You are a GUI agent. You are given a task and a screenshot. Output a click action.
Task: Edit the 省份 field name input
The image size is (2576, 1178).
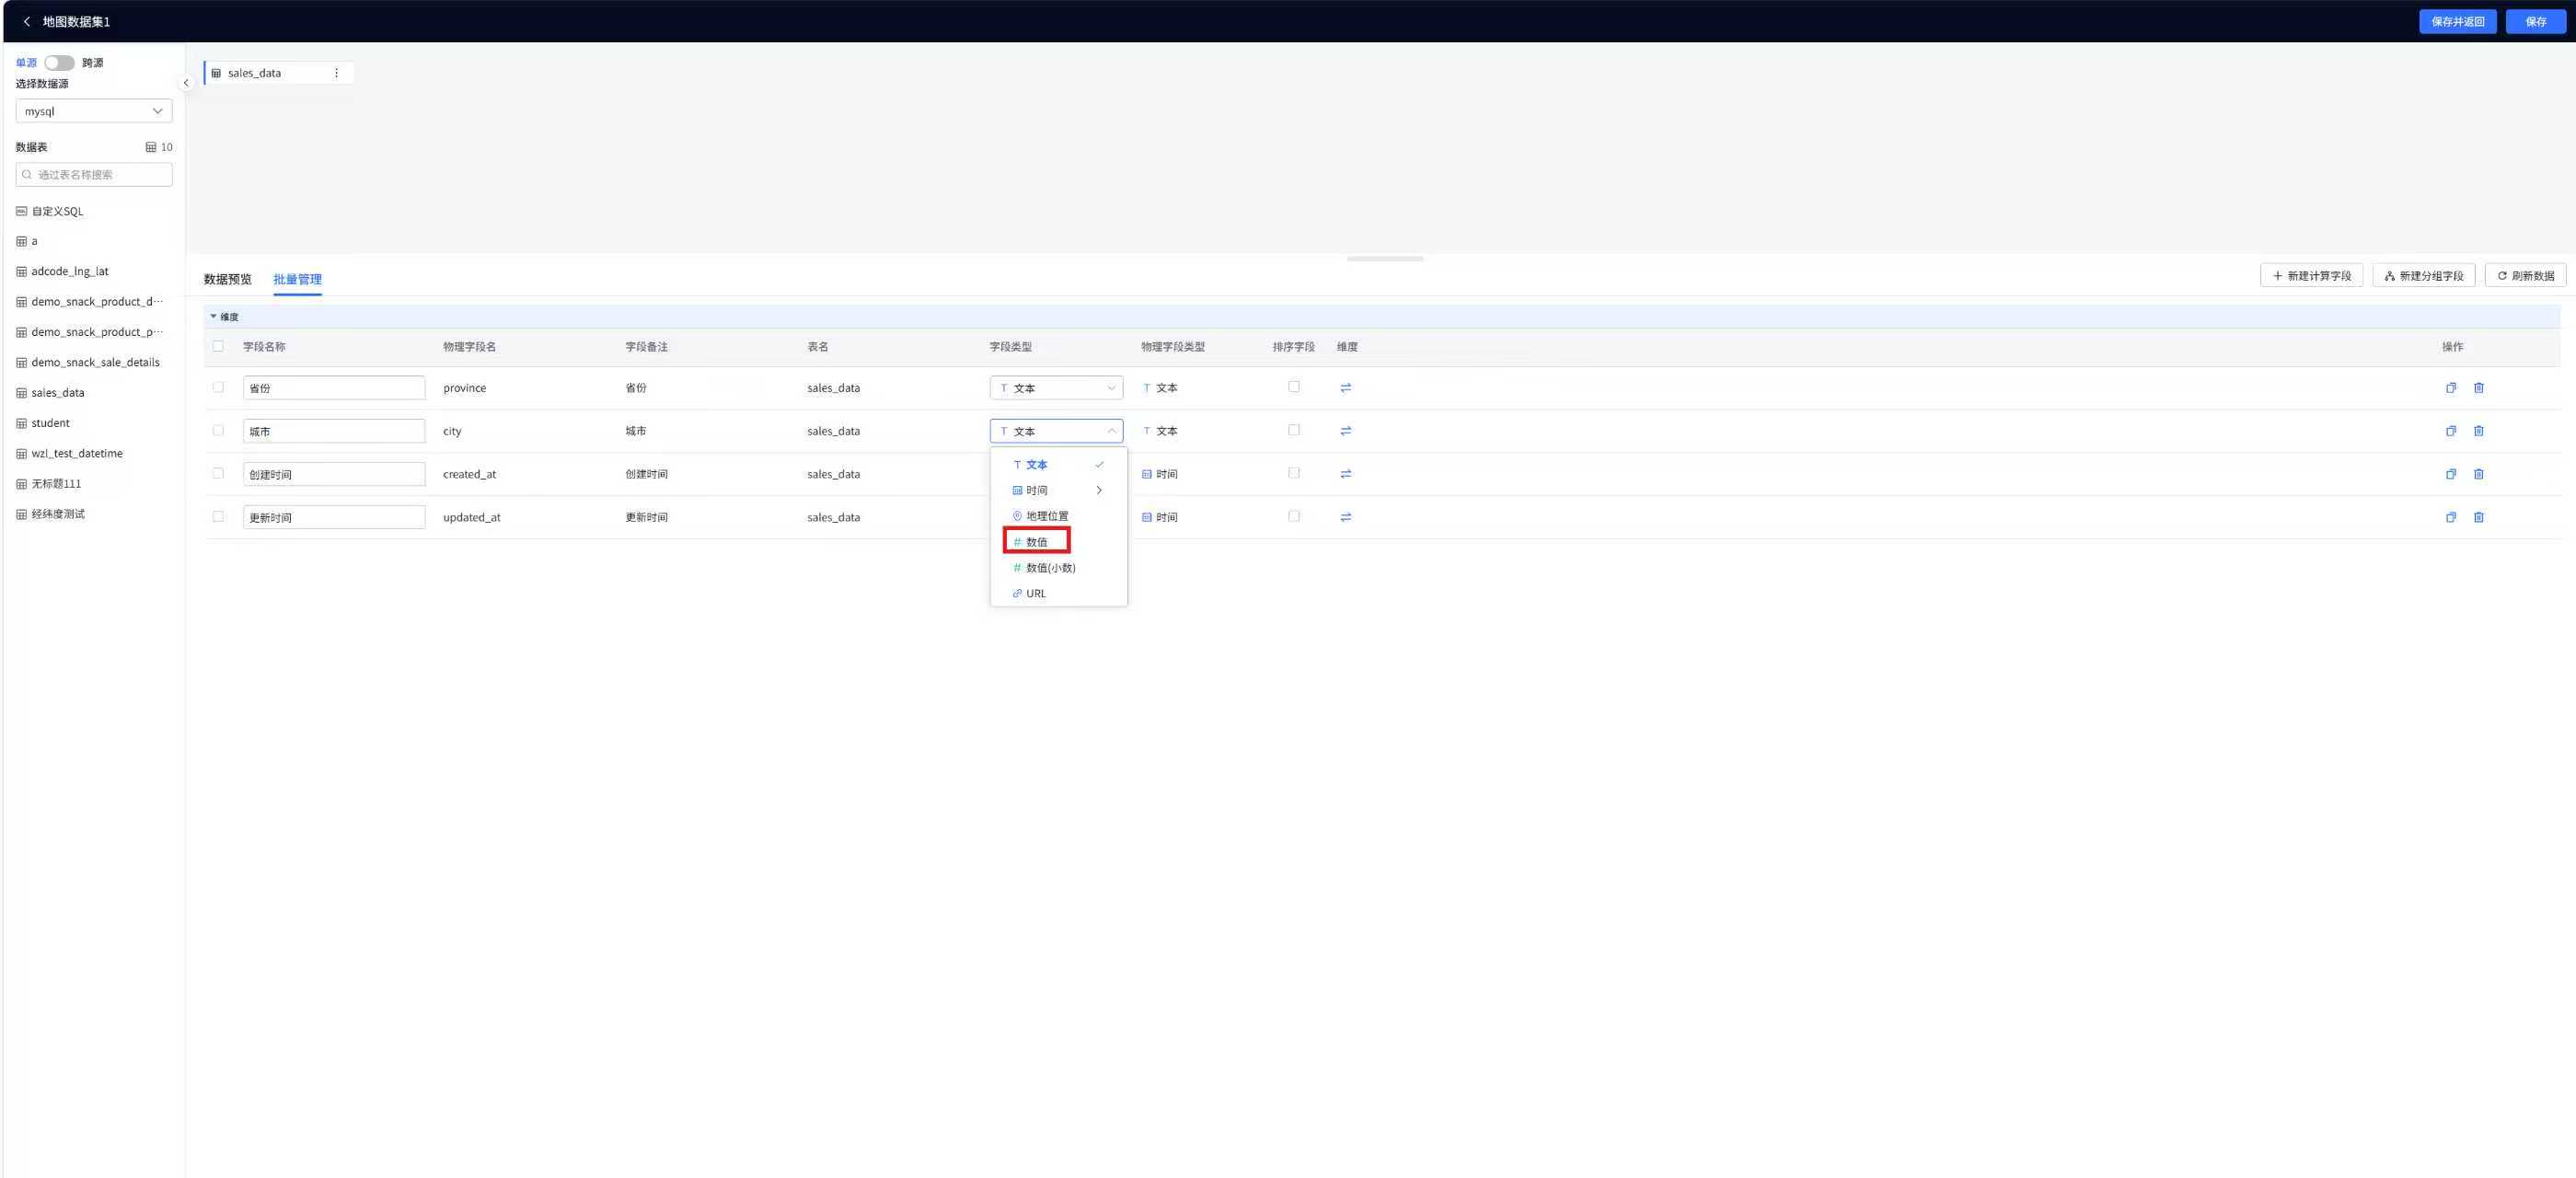tap(334, 388)
